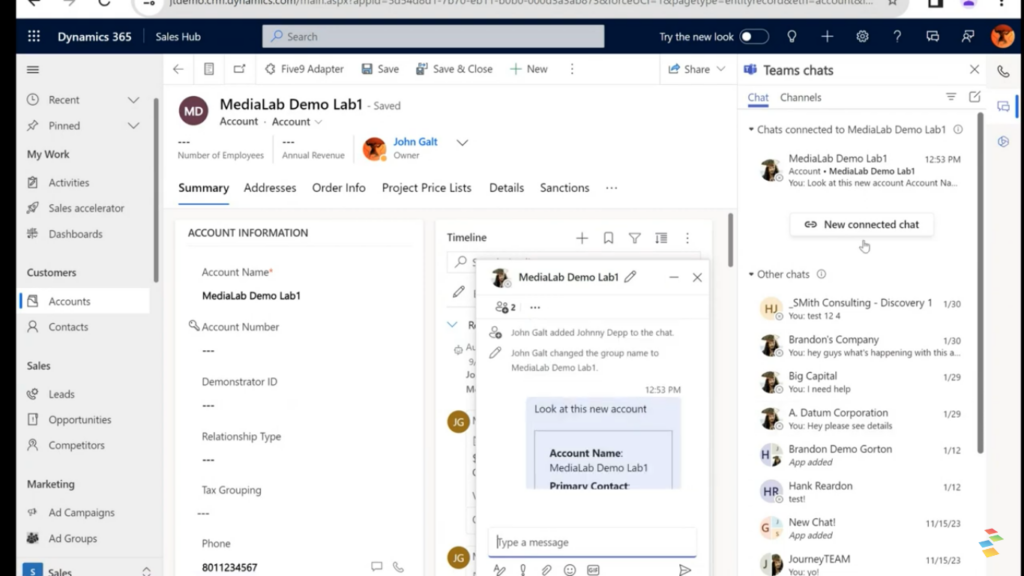
Task: Open the Timeline filter funnel icon
Action: click(635, 238)
